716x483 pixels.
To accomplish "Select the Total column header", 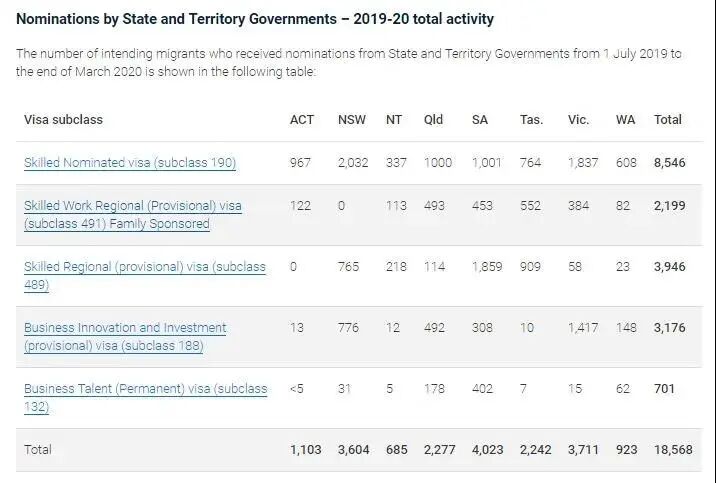I will (668, 120).
